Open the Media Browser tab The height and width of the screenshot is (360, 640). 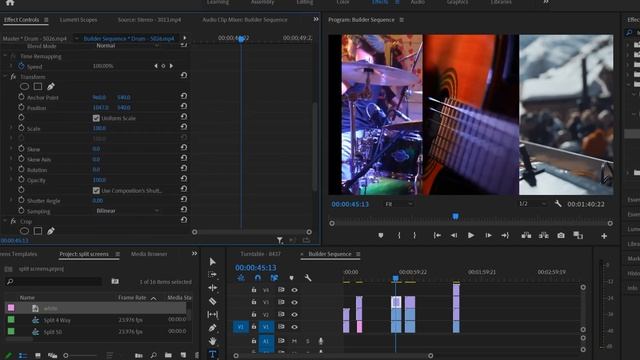(149, 254)
